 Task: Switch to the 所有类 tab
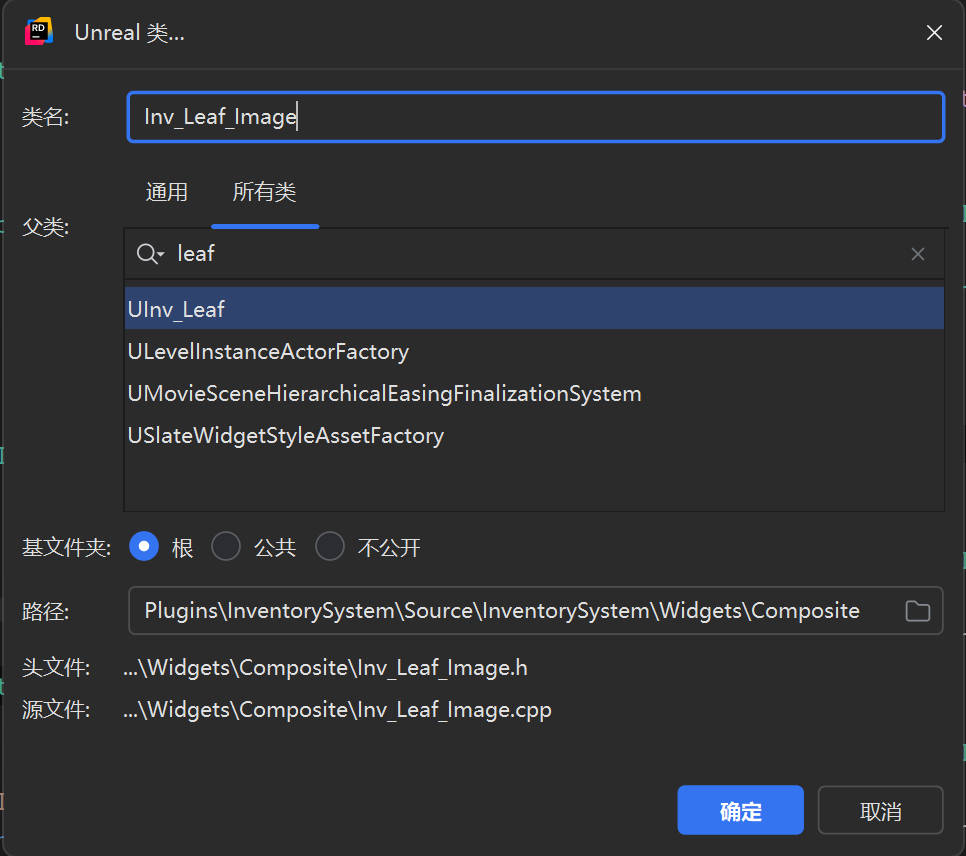pyautogui.click(x=264, y=192)
